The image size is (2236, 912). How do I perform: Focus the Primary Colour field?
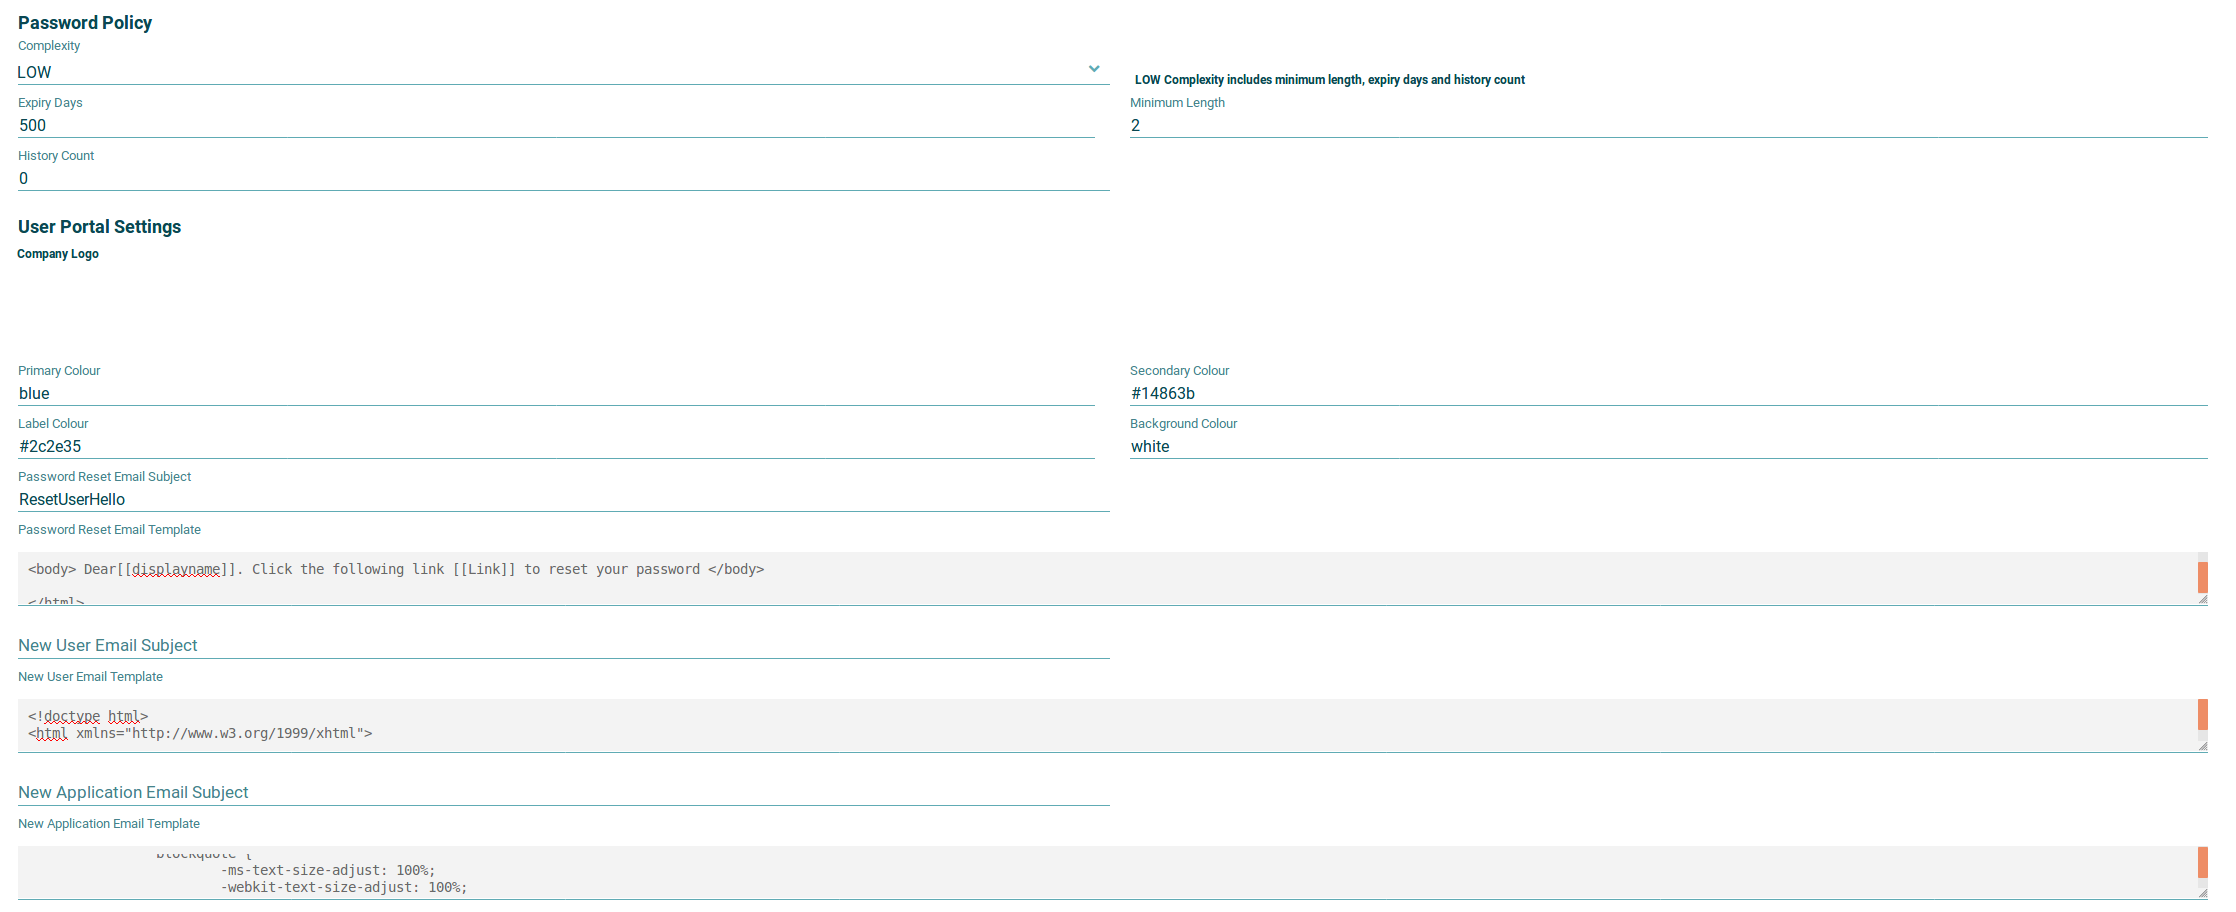555,393
